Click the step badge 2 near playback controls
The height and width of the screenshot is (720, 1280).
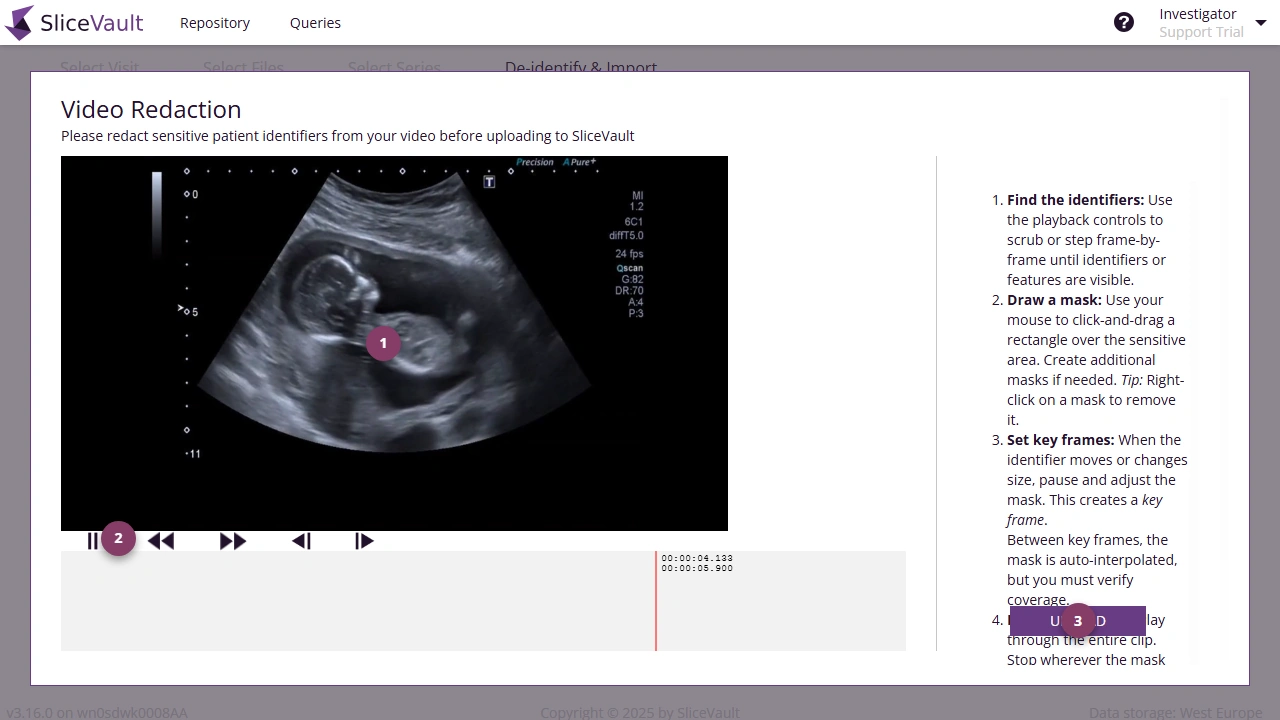coord(118,538)
